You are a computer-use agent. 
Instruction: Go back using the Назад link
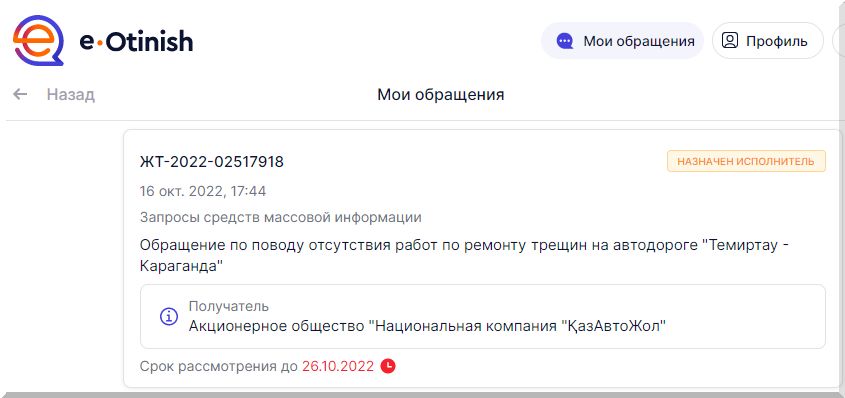click(71, 95)
